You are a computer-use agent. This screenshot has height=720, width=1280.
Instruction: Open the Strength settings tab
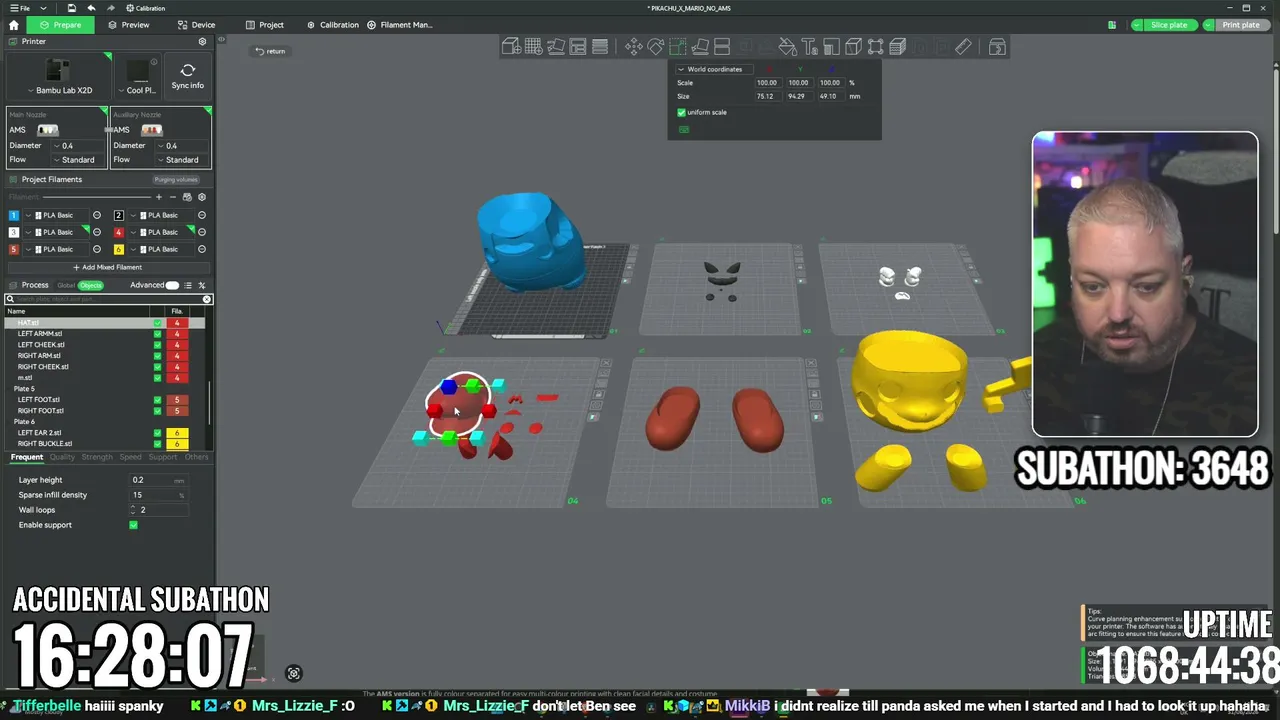(97, 457)
